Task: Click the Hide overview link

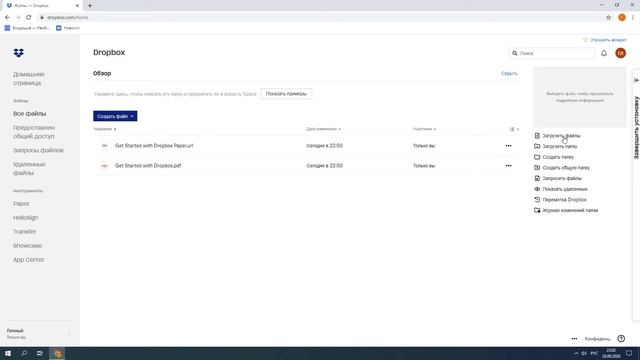Action: pyautogui.click(x=509, y=73)
